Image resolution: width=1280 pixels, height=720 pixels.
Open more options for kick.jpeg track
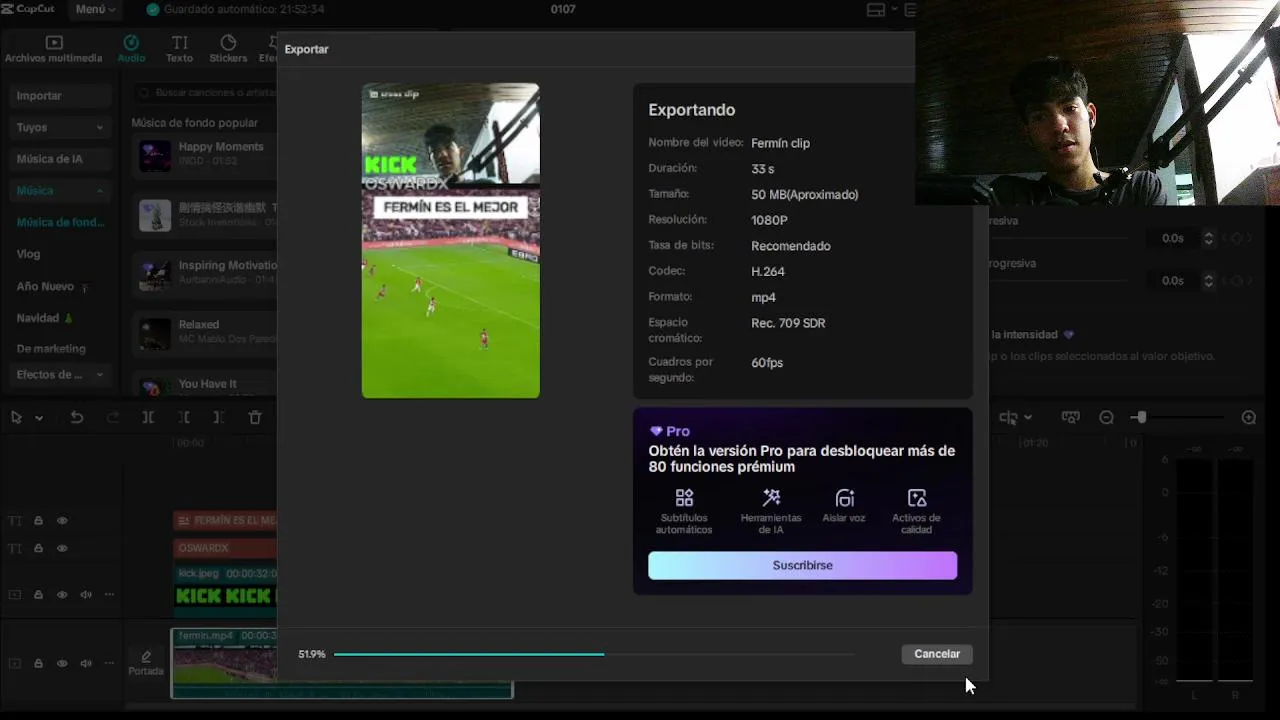(109, 594)
